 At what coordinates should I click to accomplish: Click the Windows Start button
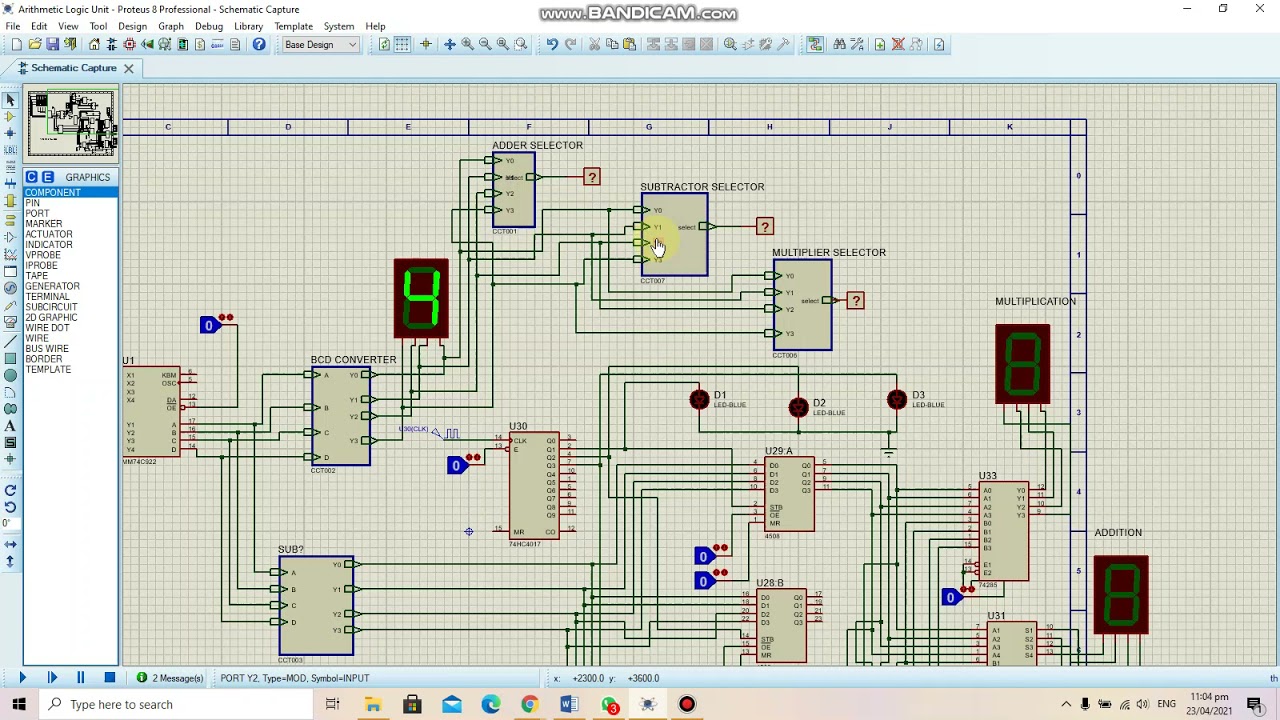20,704
